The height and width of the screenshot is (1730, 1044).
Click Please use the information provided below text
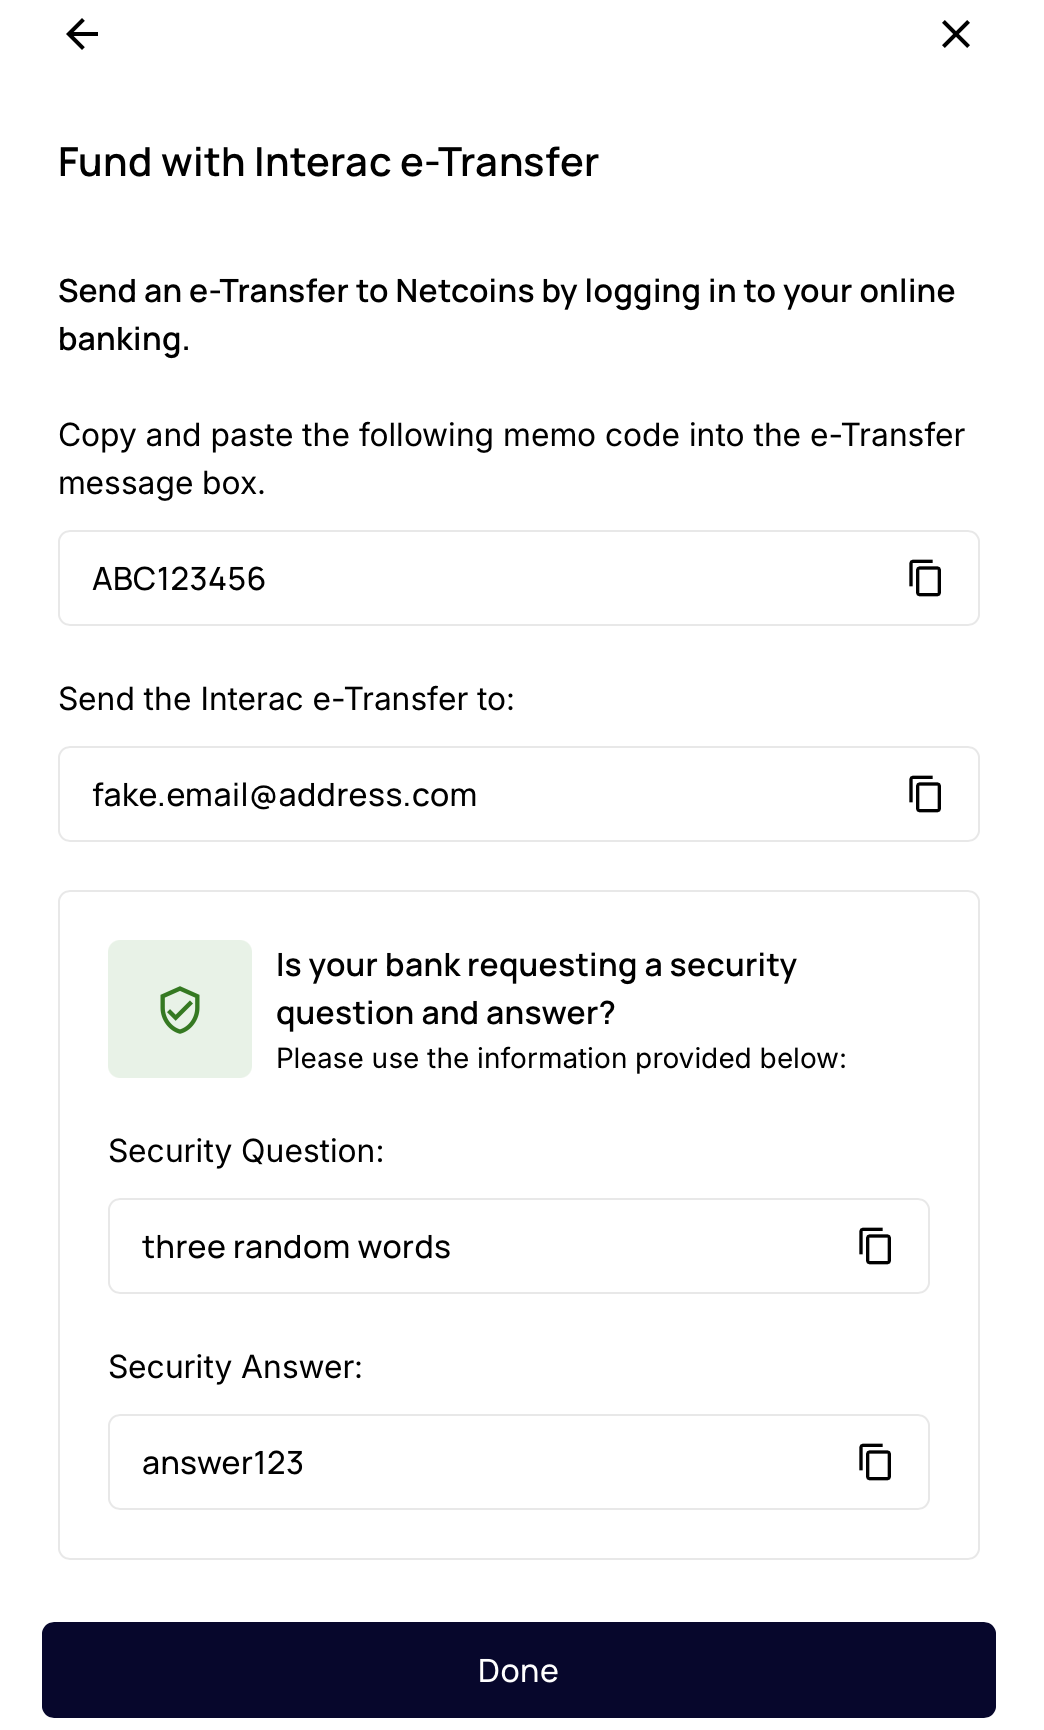561,1058
